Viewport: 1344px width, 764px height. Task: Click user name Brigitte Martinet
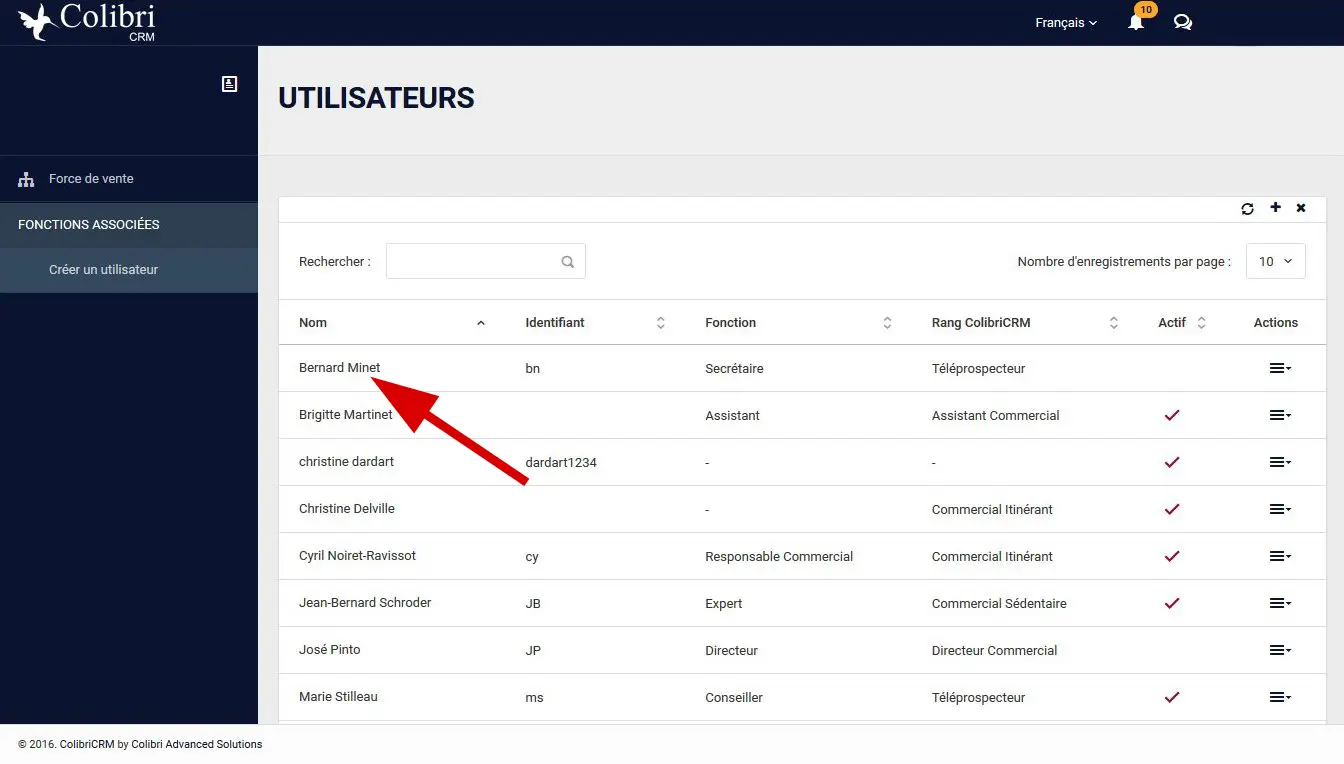pyautogui.click(x=346, y=415)
